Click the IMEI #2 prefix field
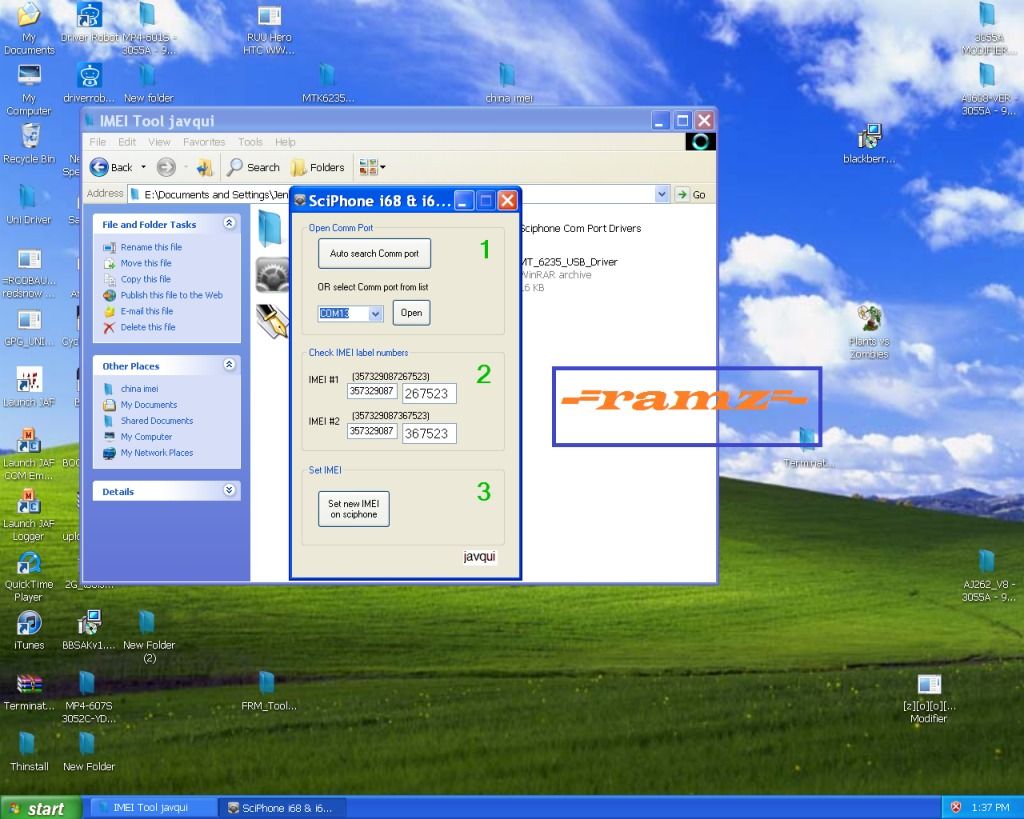1024x819 pixels. [x=372, y=432]
